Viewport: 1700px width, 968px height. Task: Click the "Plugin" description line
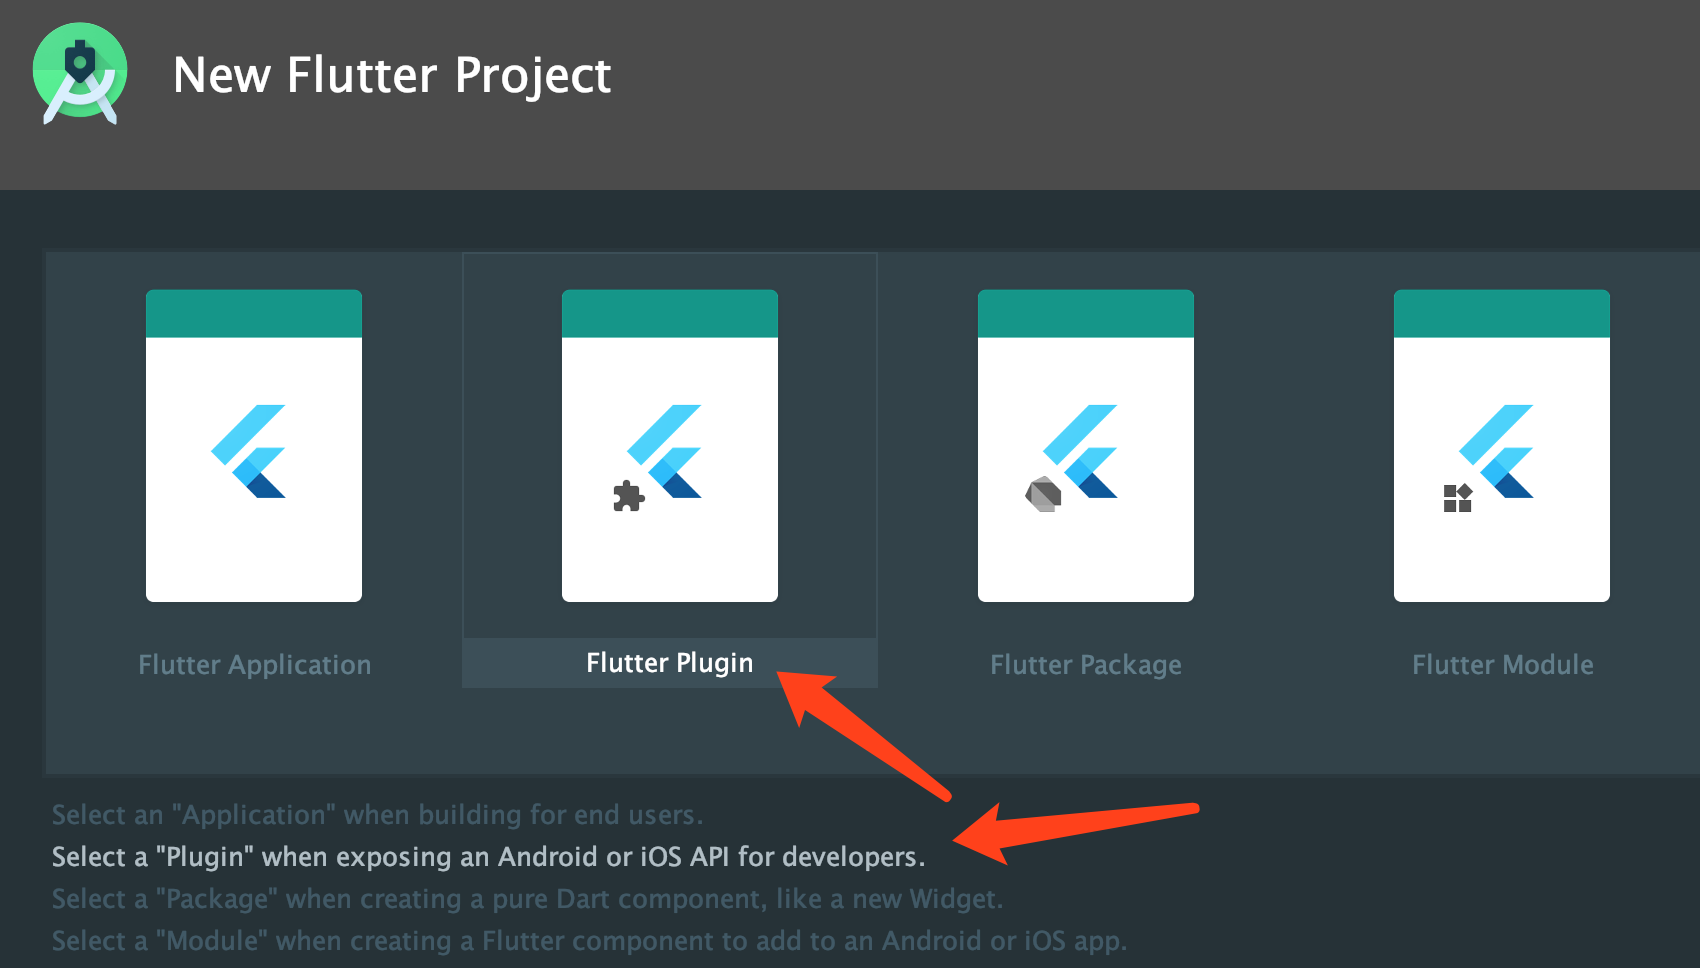click(x=489, y=857)
